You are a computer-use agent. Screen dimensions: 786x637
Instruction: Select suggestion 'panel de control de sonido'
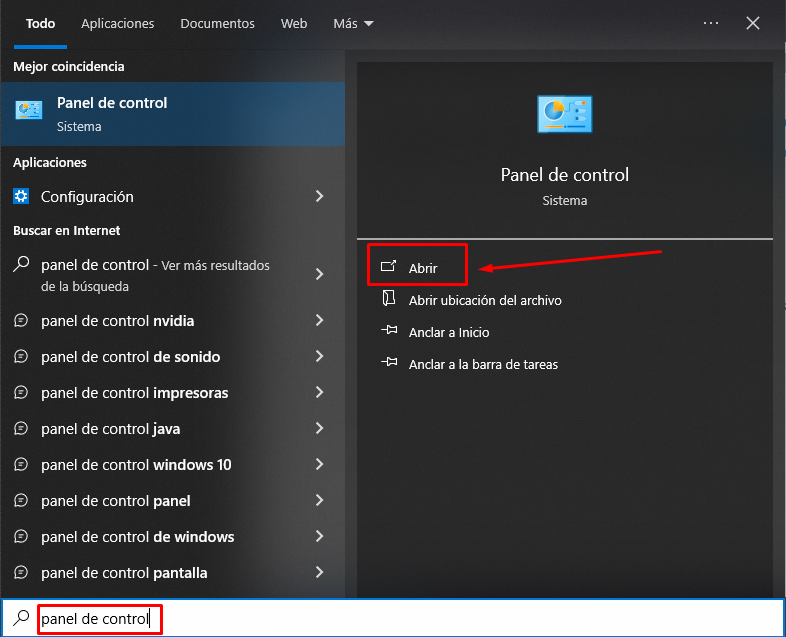(173, 356)
